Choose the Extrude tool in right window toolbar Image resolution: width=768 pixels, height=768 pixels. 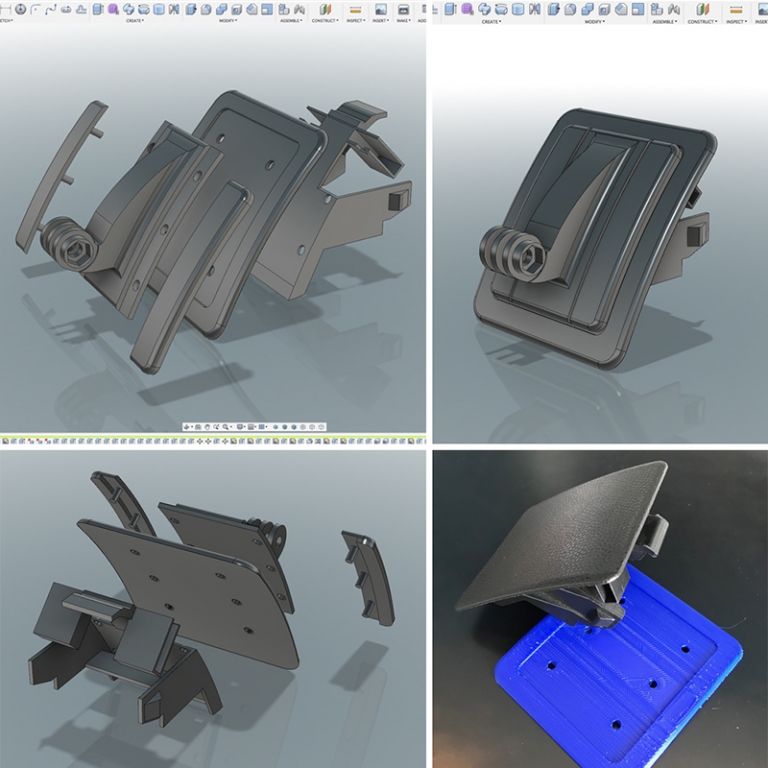pos(450,9)
